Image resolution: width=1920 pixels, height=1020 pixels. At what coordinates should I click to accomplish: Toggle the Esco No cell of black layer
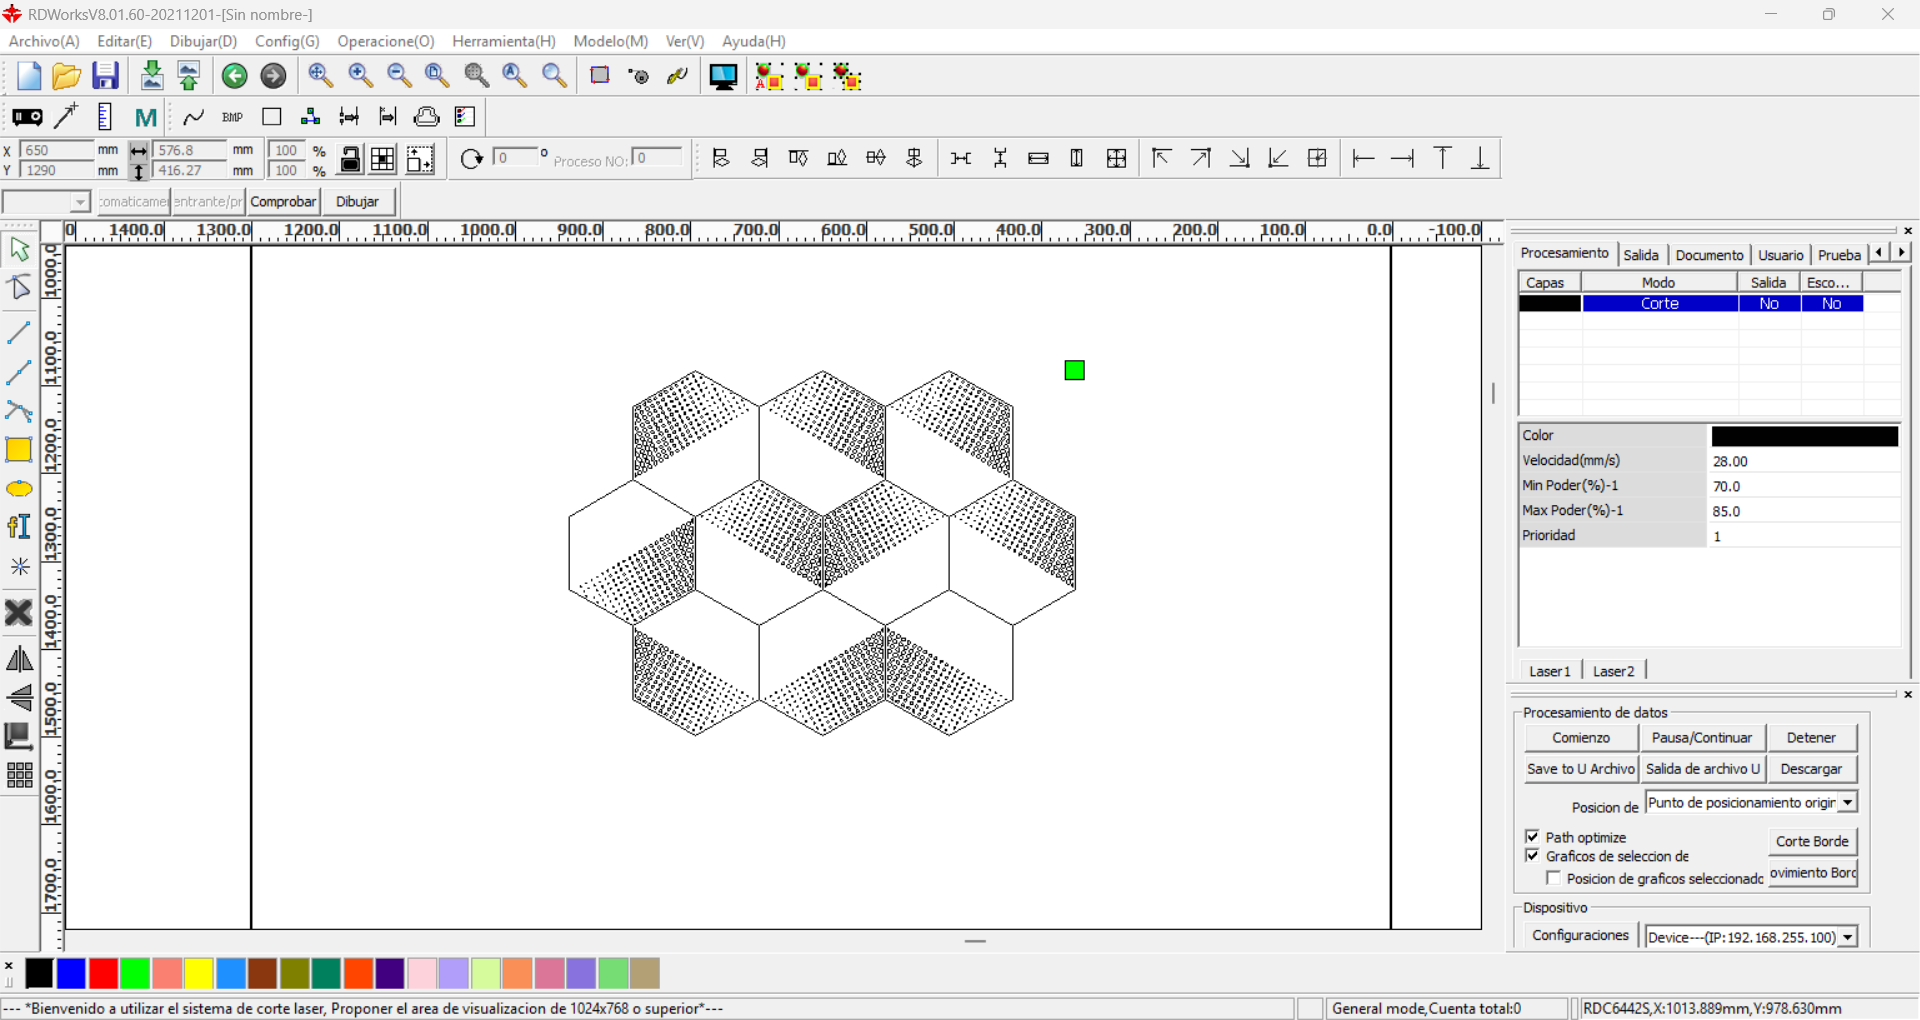coord(1831,304)
